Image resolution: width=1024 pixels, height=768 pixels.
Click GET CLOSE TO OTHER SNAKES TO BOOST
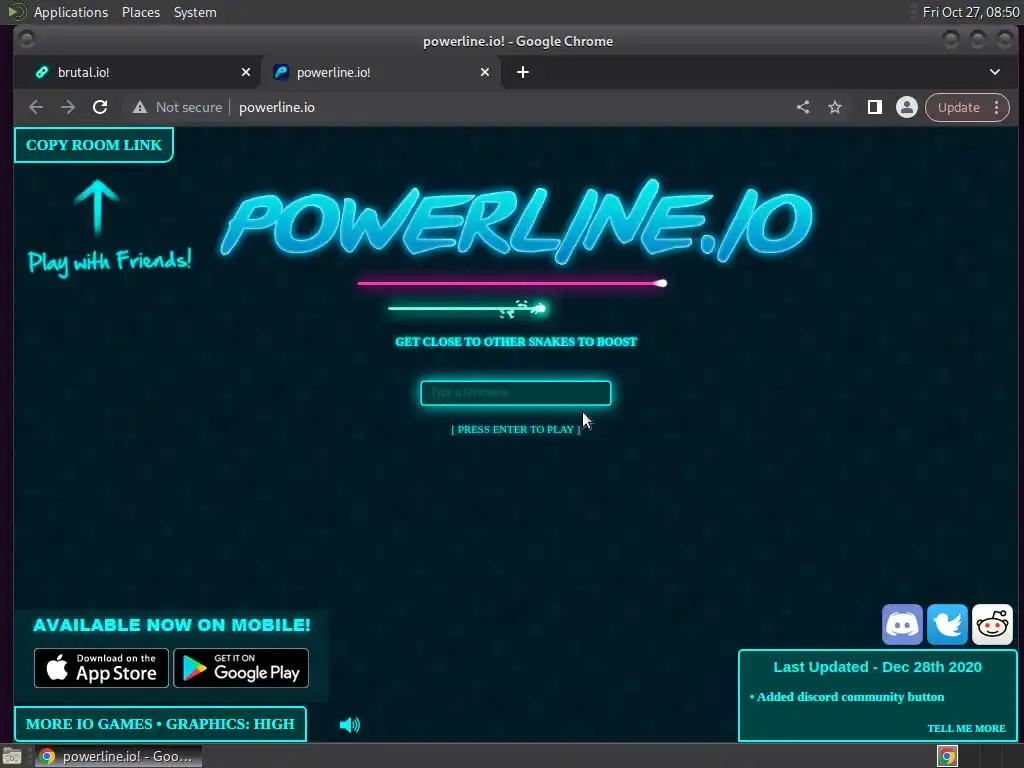pyautogui.click(x=516, y=342)
